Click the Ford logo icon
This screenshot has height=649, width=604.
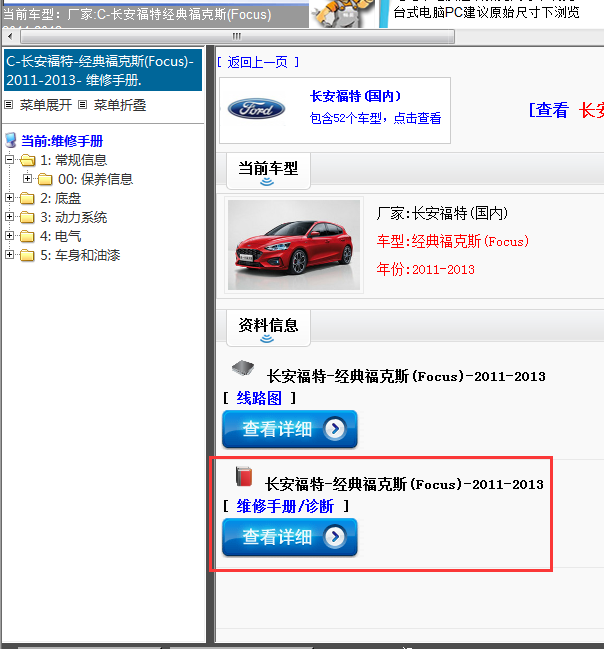click(256, 109)
